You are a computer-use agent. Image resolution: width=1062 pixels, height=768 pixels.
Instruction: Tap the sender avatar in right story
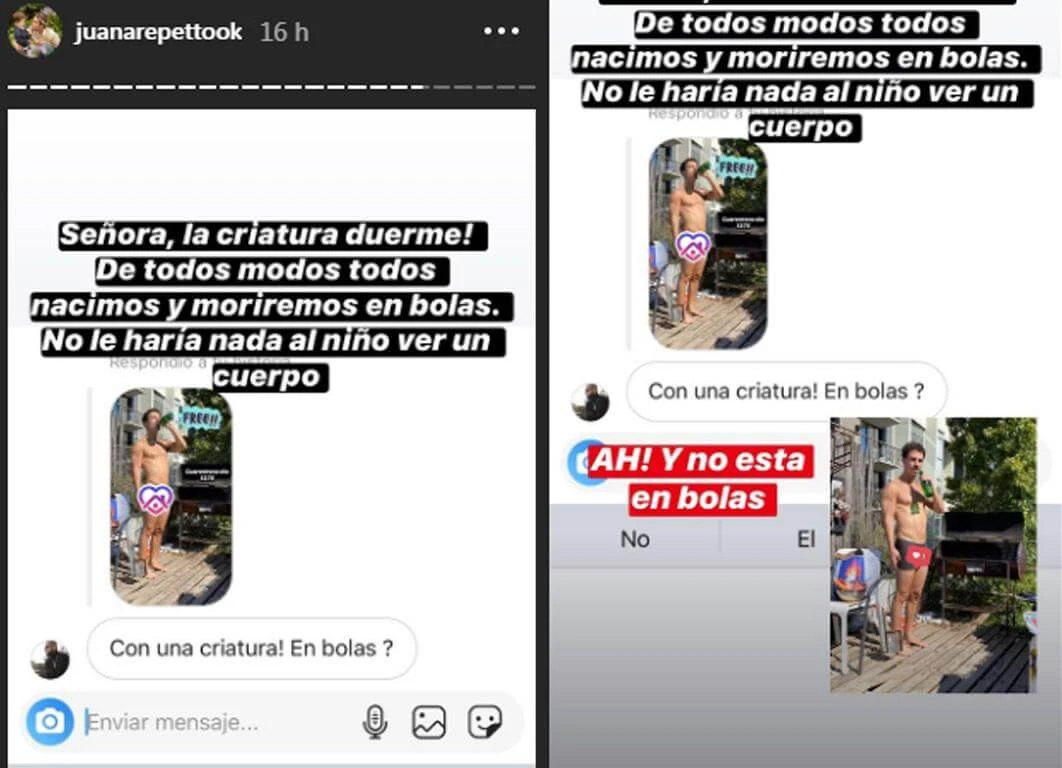(x=590, y=402)
